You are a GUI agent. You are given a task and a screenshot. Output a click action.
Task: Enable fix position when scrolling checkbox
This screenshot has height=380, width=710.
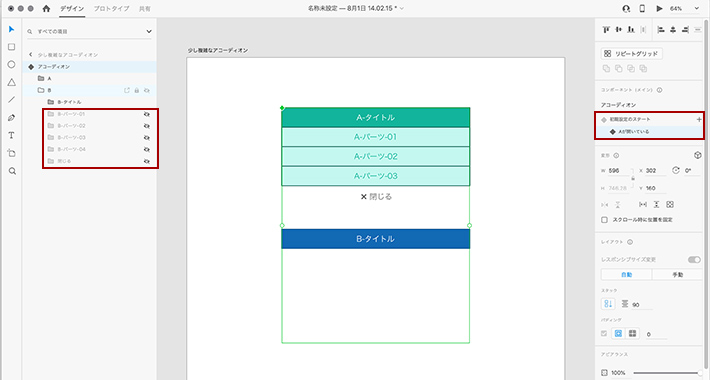click(x=604, y=220)
